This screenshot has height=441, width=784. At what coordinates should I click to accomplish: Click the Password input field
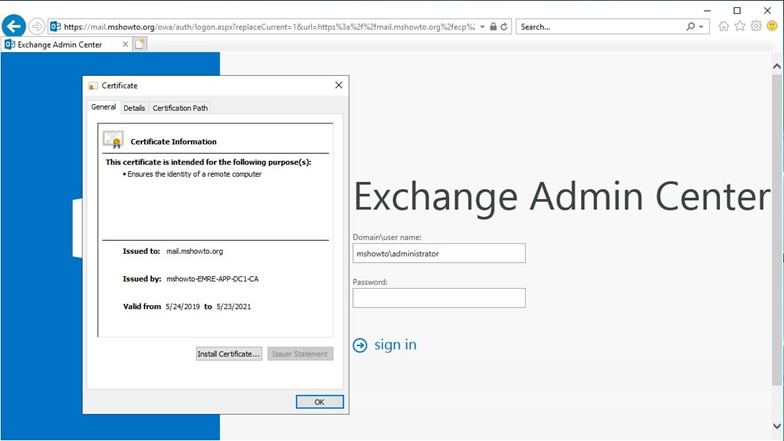click(439, 298)
